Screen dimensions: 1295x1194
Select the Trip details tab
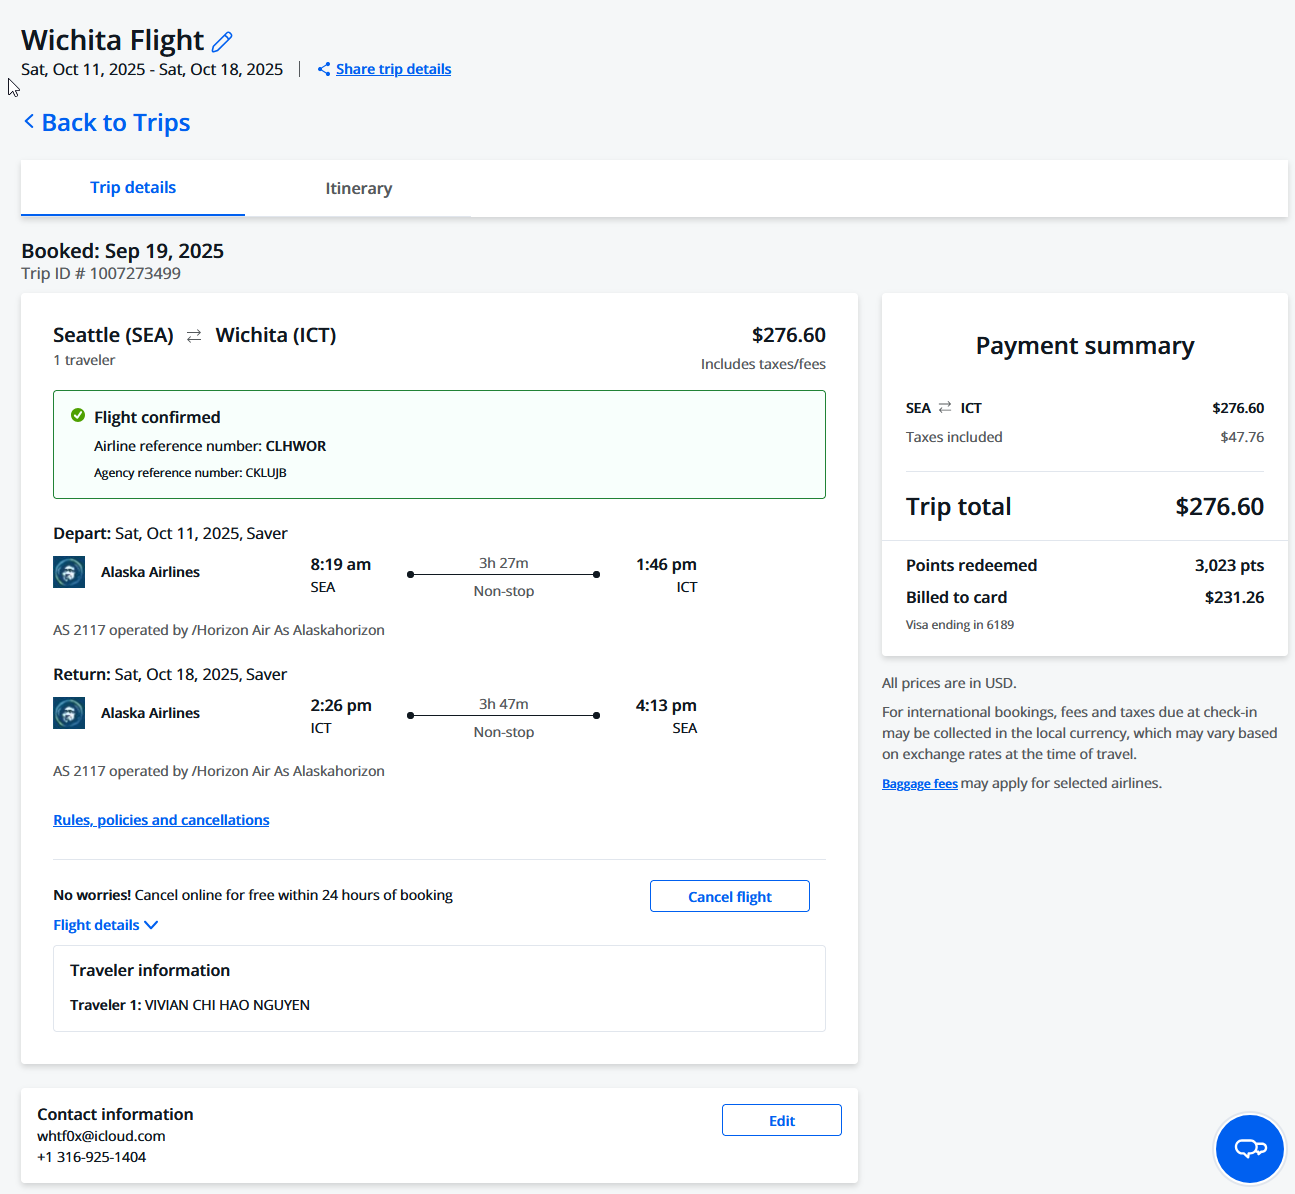tap(133, 188)
